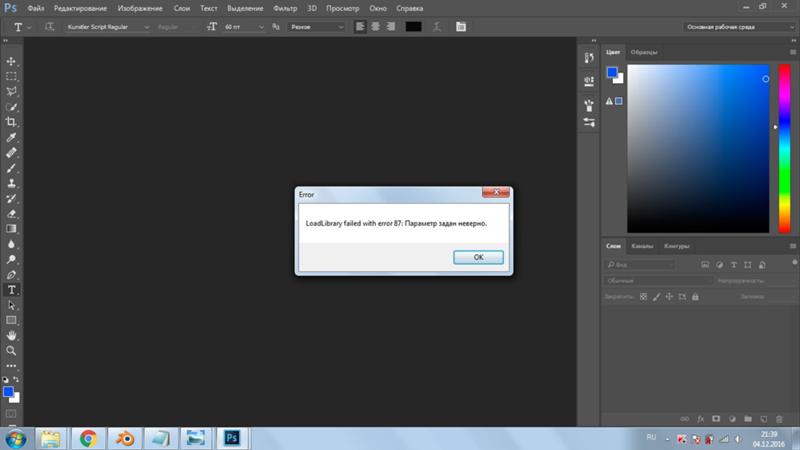
Task: Open Google Chrome from the taskbar
Action: [88, 438]
